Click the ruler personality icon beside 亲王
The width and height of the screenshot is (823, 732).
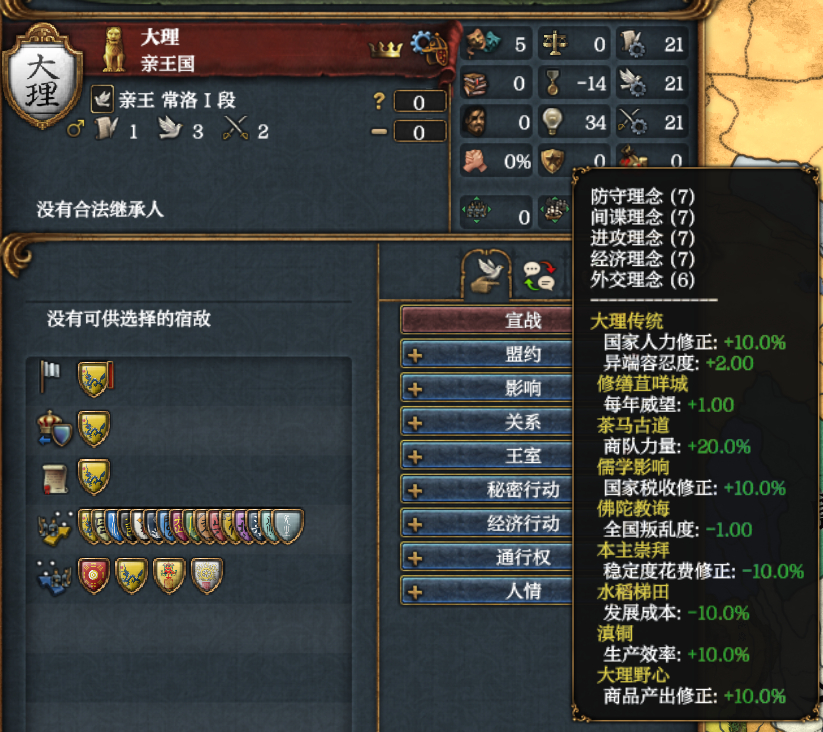point(102,99)
